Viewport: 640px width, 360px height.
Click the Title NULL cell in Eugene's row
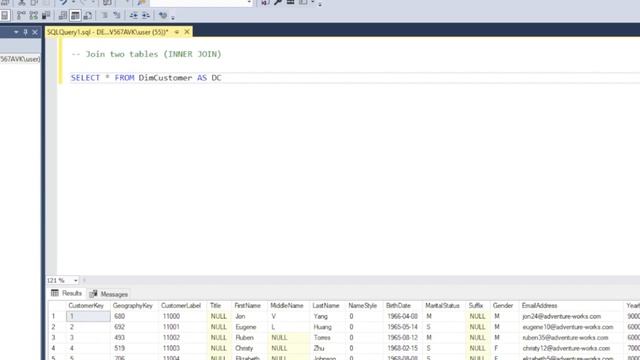(218, 327)
